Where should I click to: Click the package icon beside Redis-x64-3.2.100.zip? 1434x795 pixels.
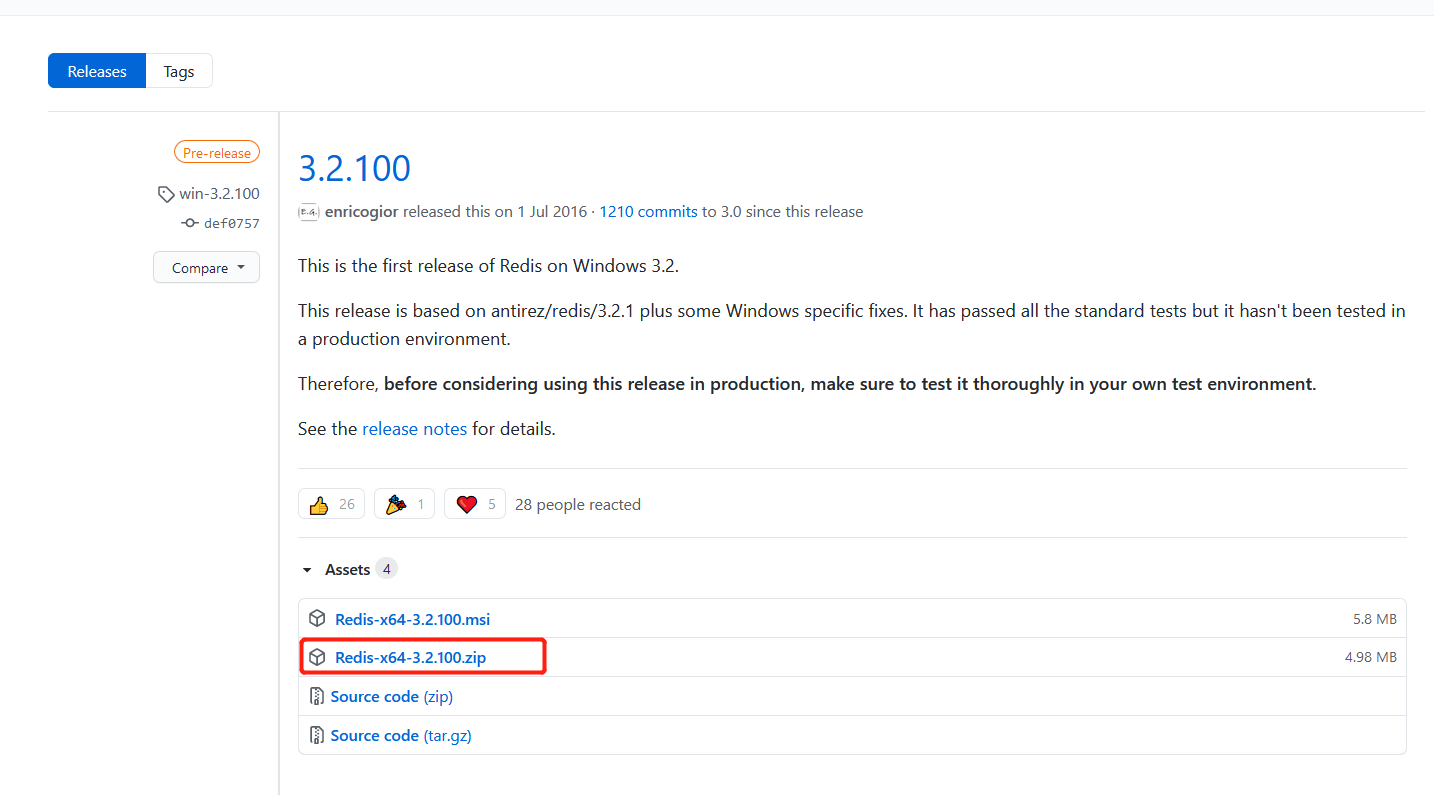[x=317, y=658]
